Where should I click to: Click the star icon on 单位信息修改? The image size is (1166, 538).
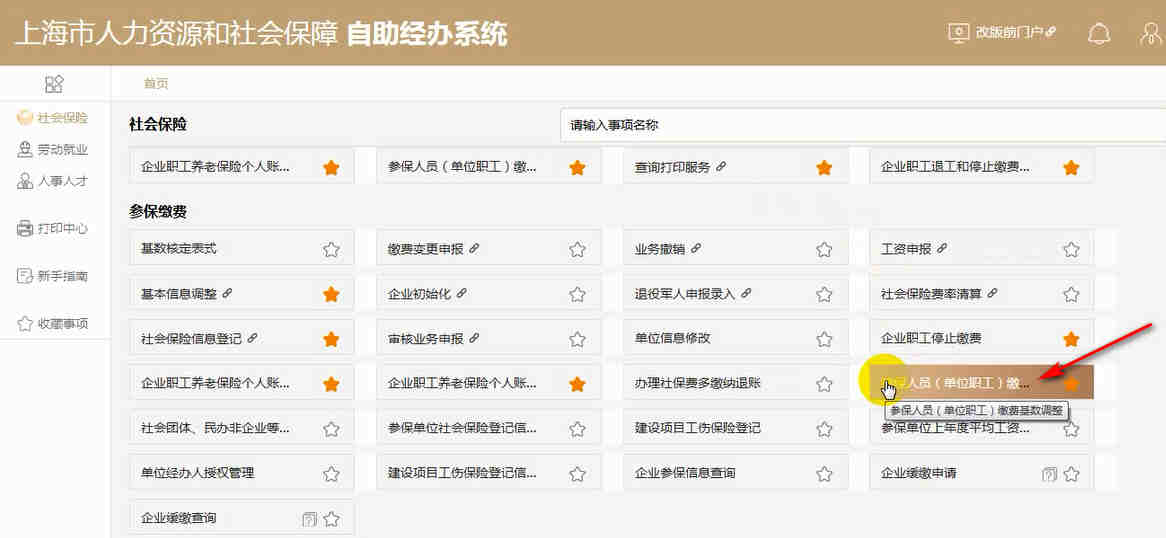pyautogui.click(x=824, y=339)
